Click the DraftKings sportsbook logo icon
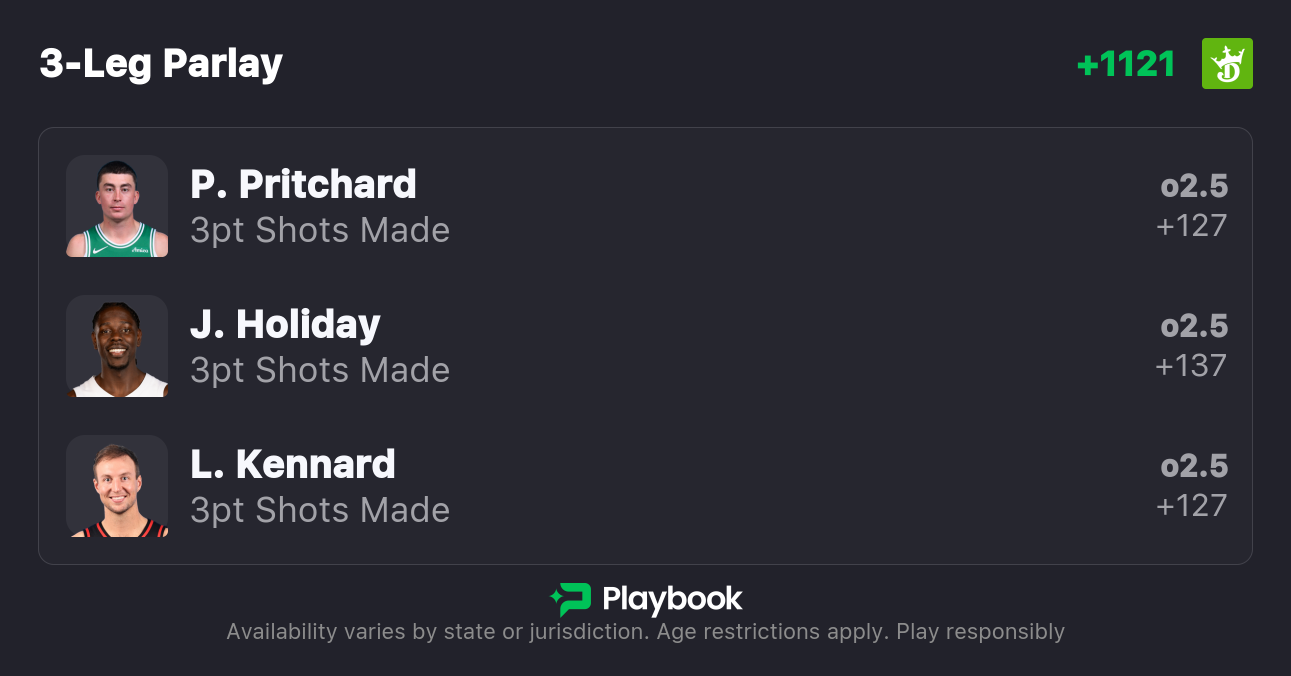1291x676 pixels. (x=1227, y=64)
